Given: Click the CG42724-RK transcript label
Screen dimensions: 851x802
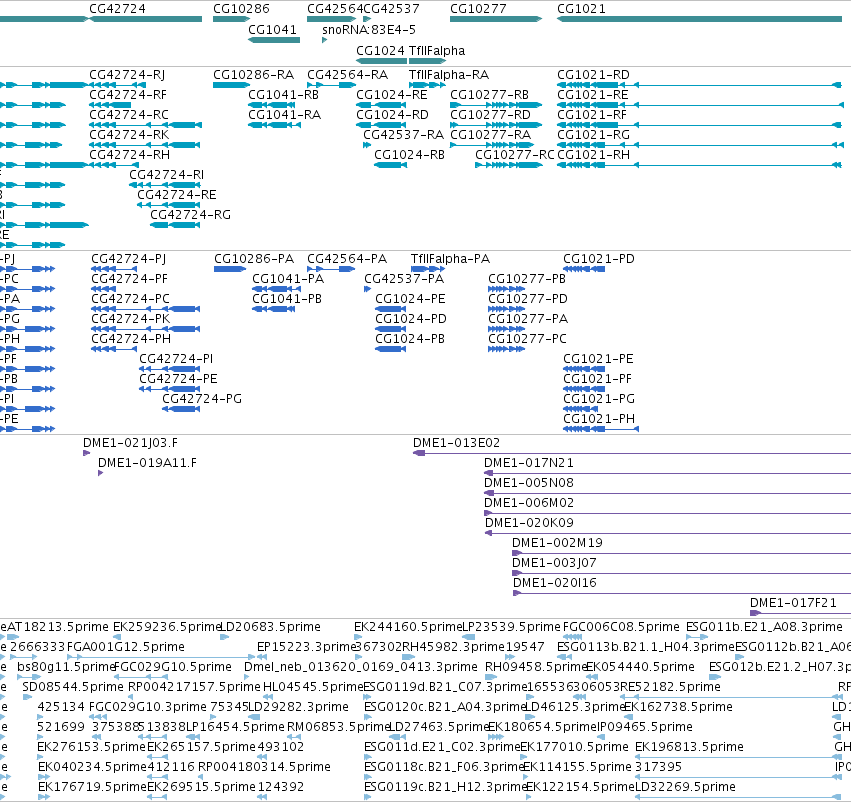Looking at the screenshot, I should [x=129, y=135].
